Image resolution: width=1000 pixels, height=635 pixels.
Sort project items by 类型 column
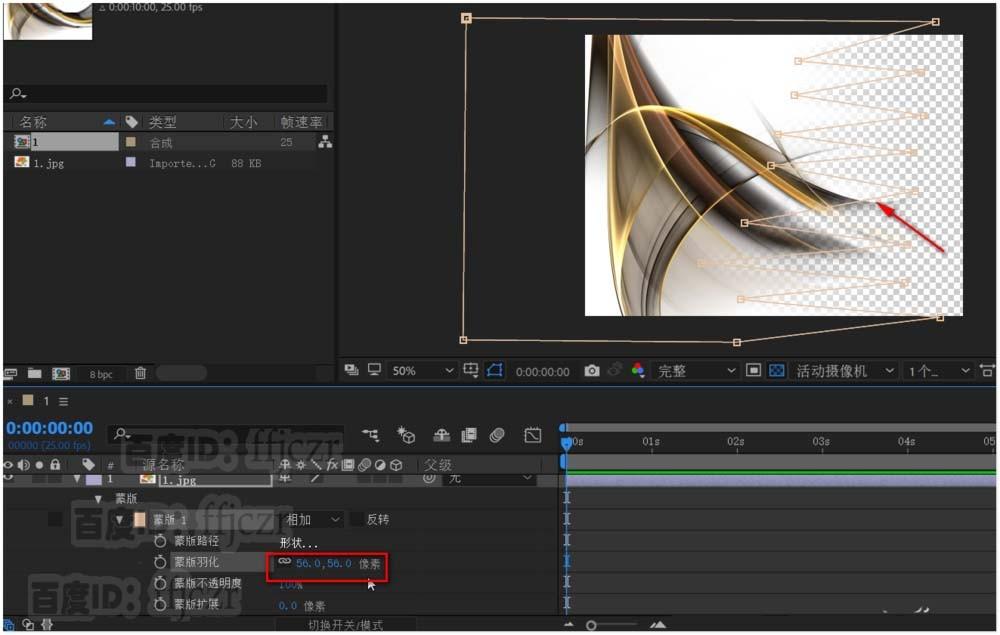point(163,122)
